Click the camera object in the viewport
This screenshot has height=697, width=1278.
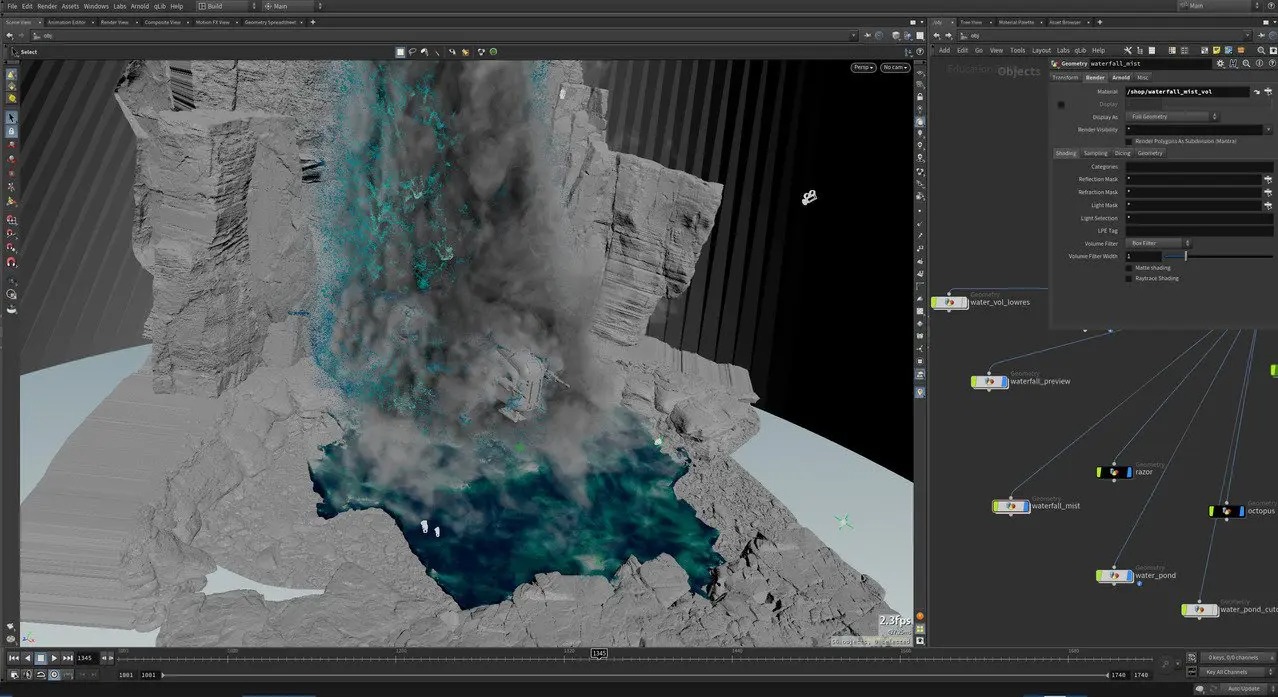808,197
